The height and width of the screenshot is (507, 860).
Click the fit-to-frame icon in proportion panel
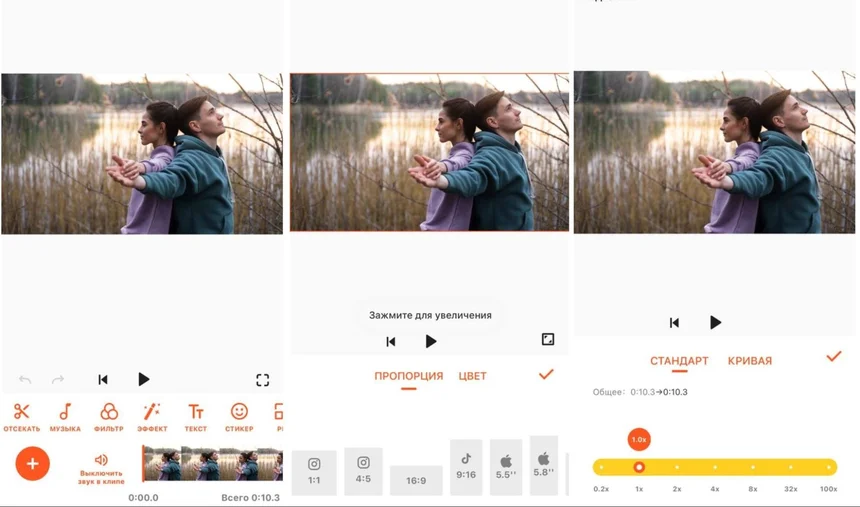(x=547, y=339)
